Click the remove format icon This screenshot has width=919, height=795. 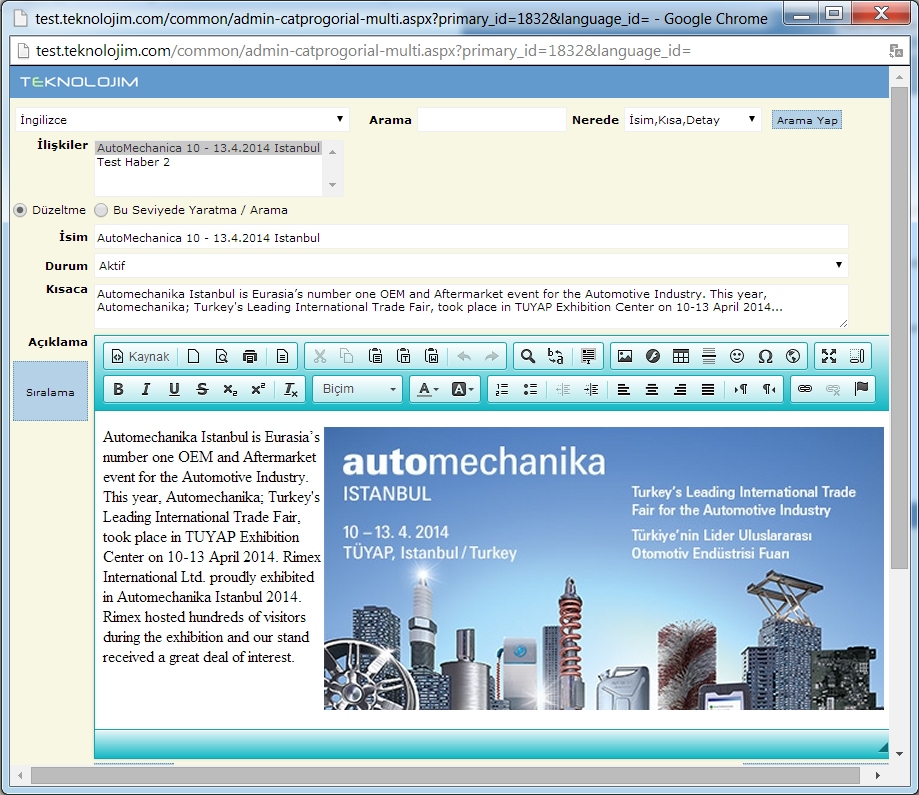[x=291, y=389]
